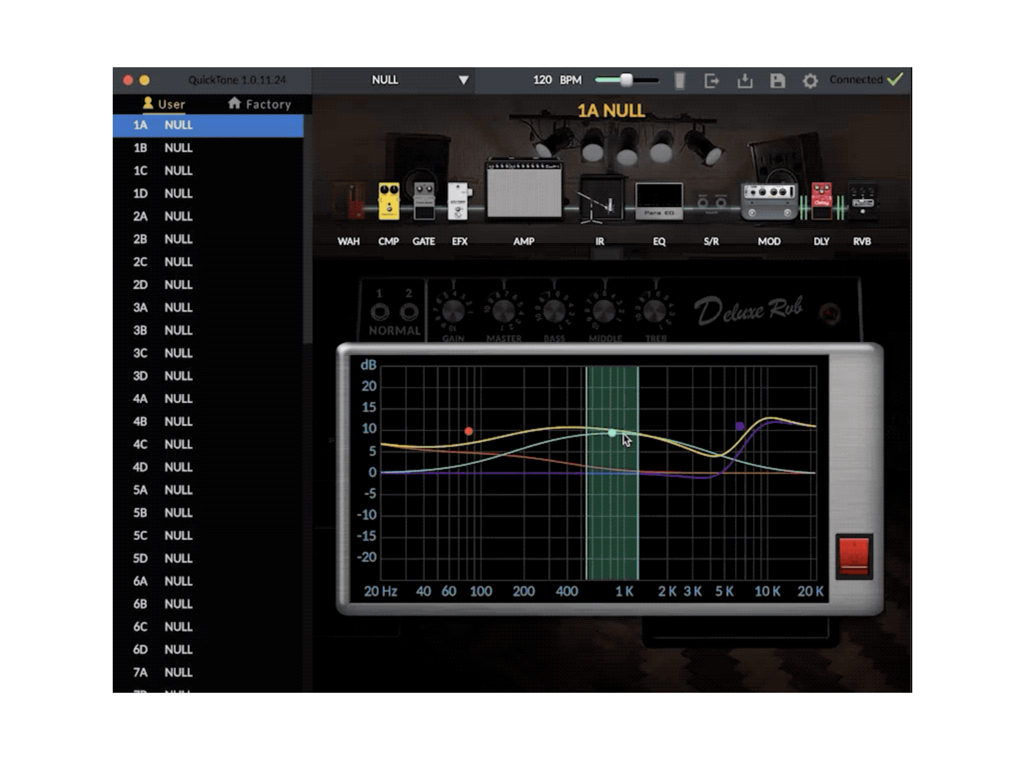The image size is (1024, 768).
Task: Click the red low-band EQ node
Action: 468,431
